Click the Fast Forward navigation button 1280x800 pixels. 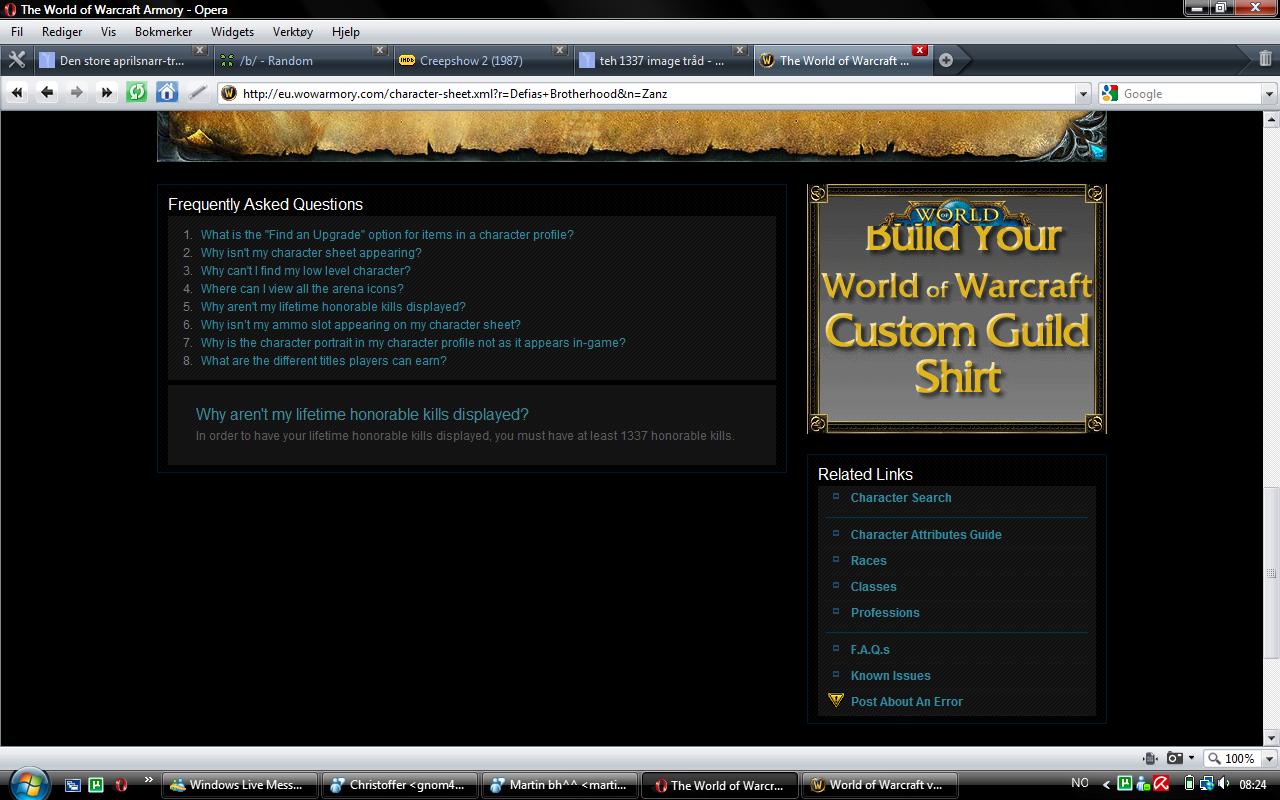[107, 93]
